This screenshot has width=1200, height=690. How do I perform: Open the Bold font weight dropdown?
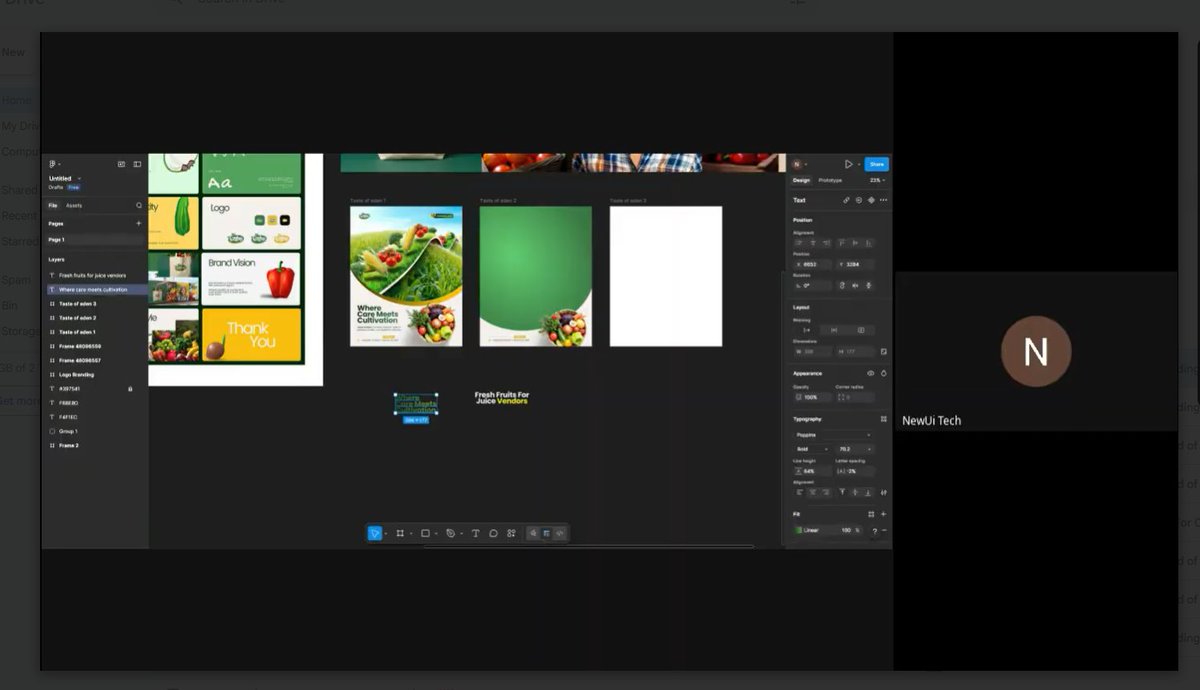pyautogui.click(x=812, y=449)
